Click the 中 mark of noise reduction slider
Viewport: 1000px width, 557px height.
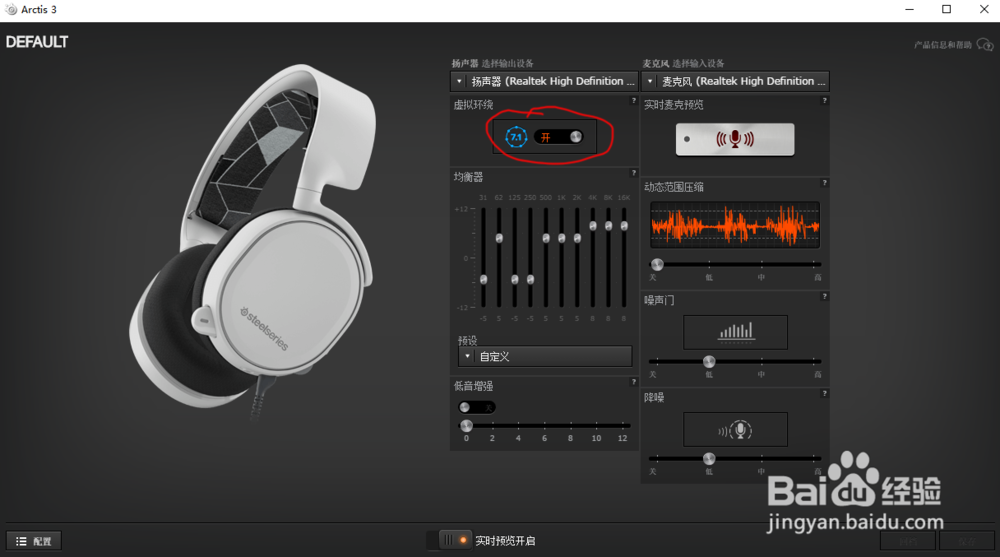point(761,472)
